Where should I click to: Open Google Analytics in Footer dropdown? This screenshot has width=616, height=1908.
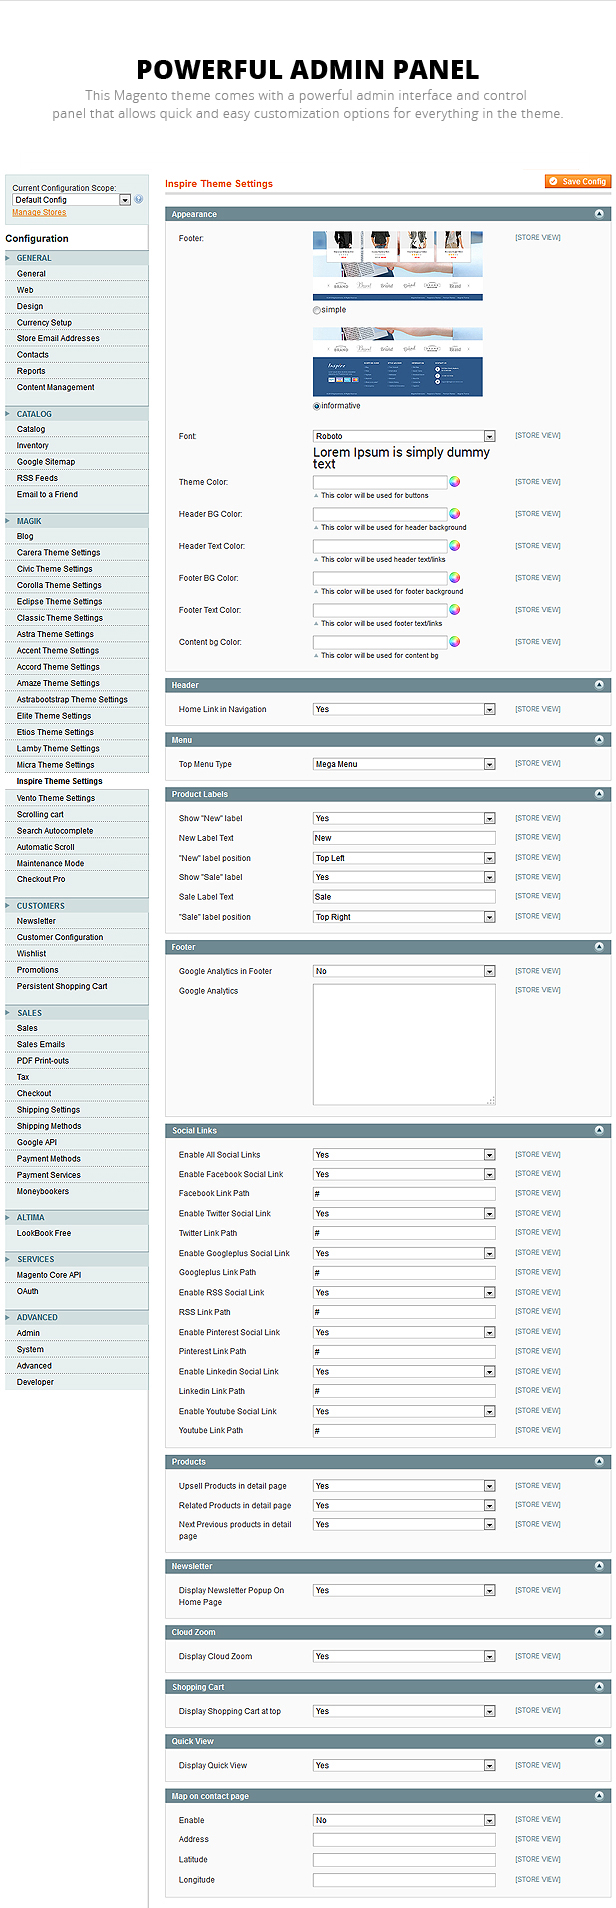[404, 971]
